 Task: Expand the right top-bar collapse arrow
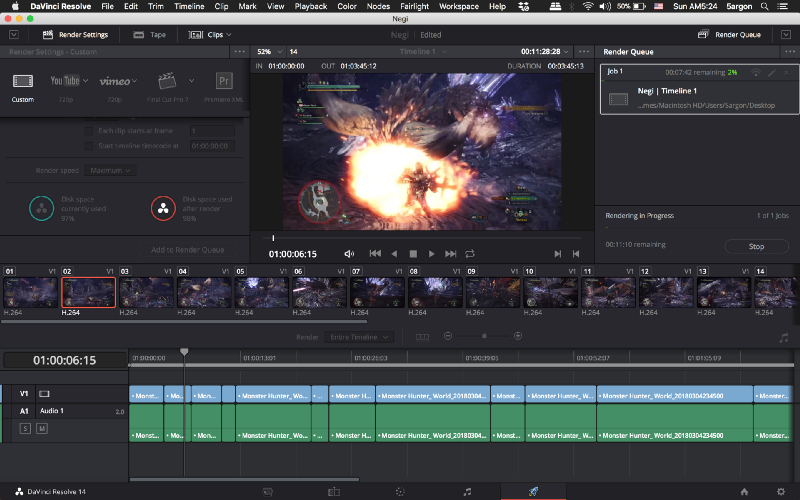[x=786, y=35]
